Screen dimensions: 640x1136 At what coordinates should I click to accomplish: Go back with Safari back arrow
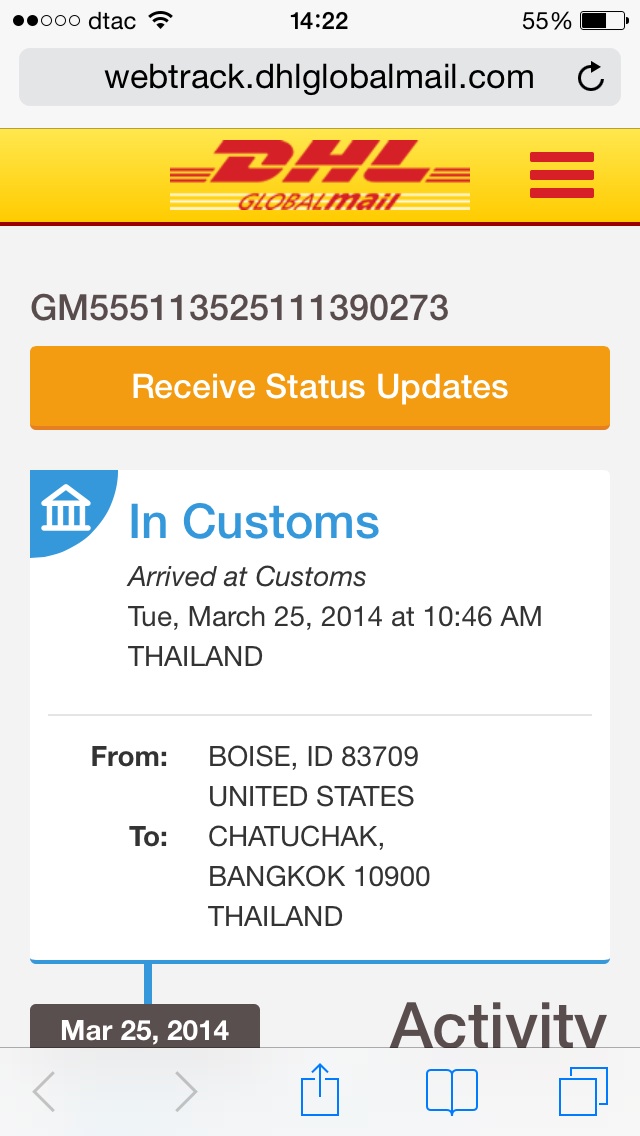point(44,1092)
